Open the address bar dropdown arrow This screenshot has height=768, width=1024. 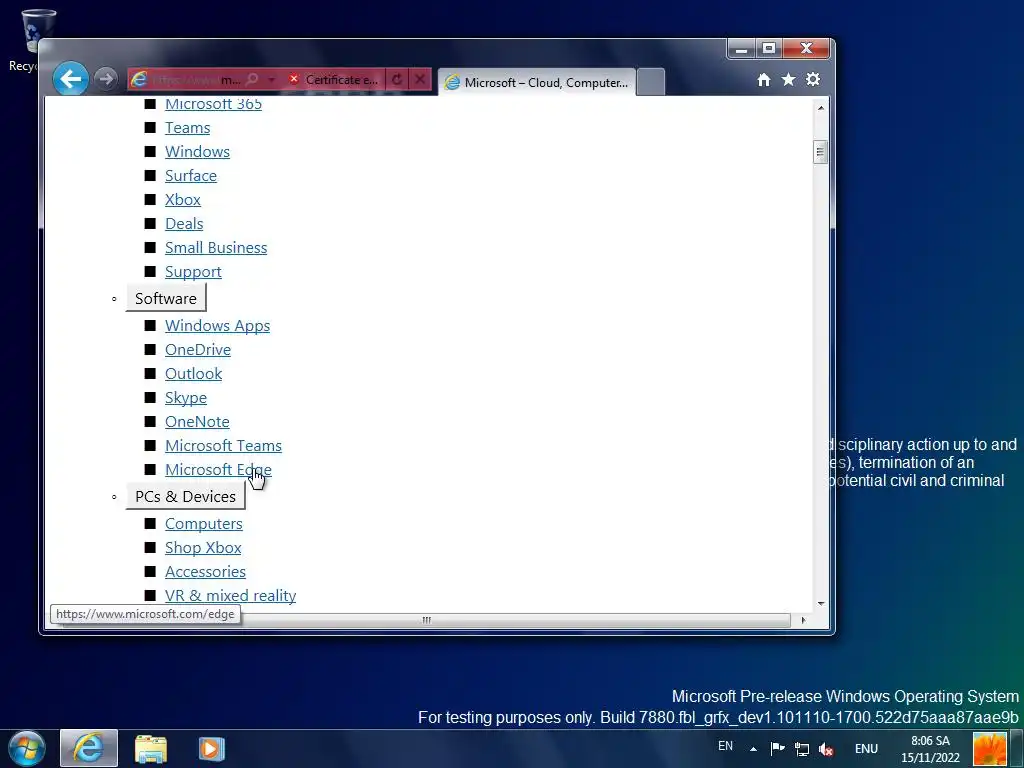tap(272, 80)
